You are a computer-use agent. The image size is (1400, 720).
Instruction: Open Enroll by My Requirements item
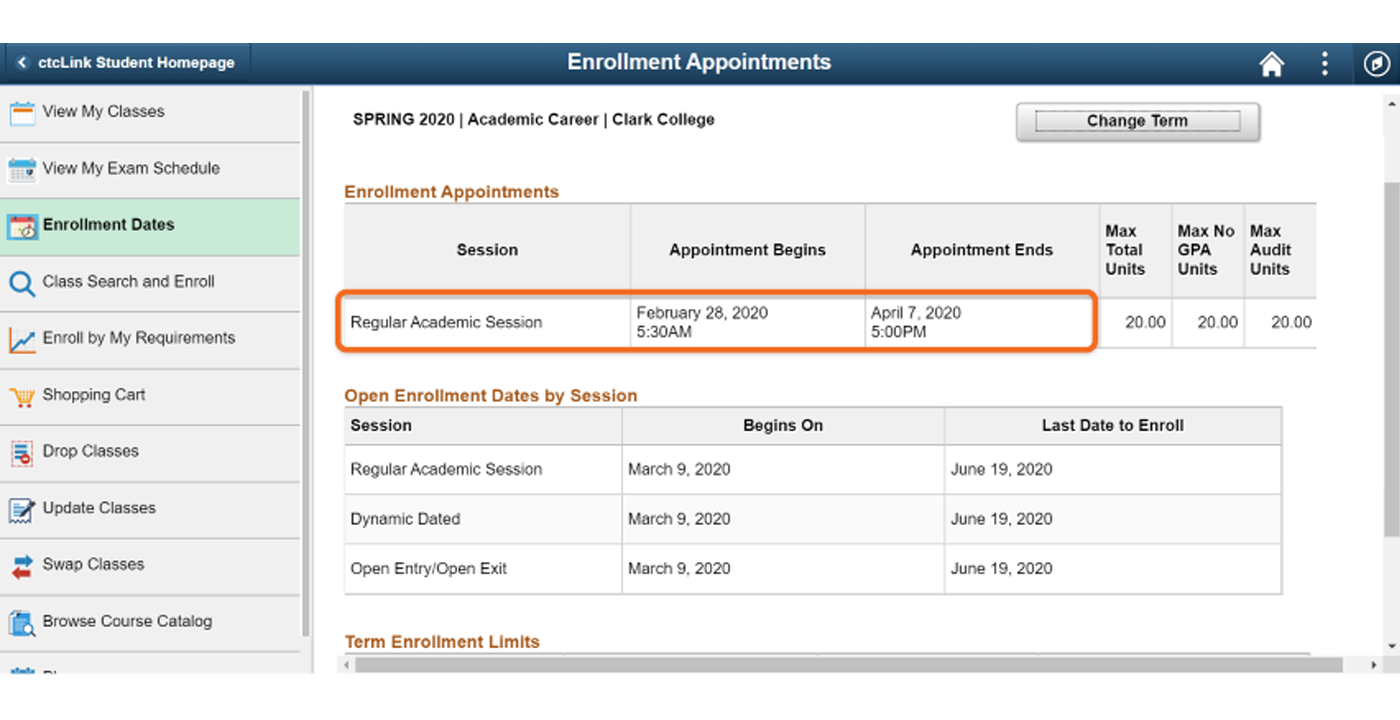[x=150, y=339]
